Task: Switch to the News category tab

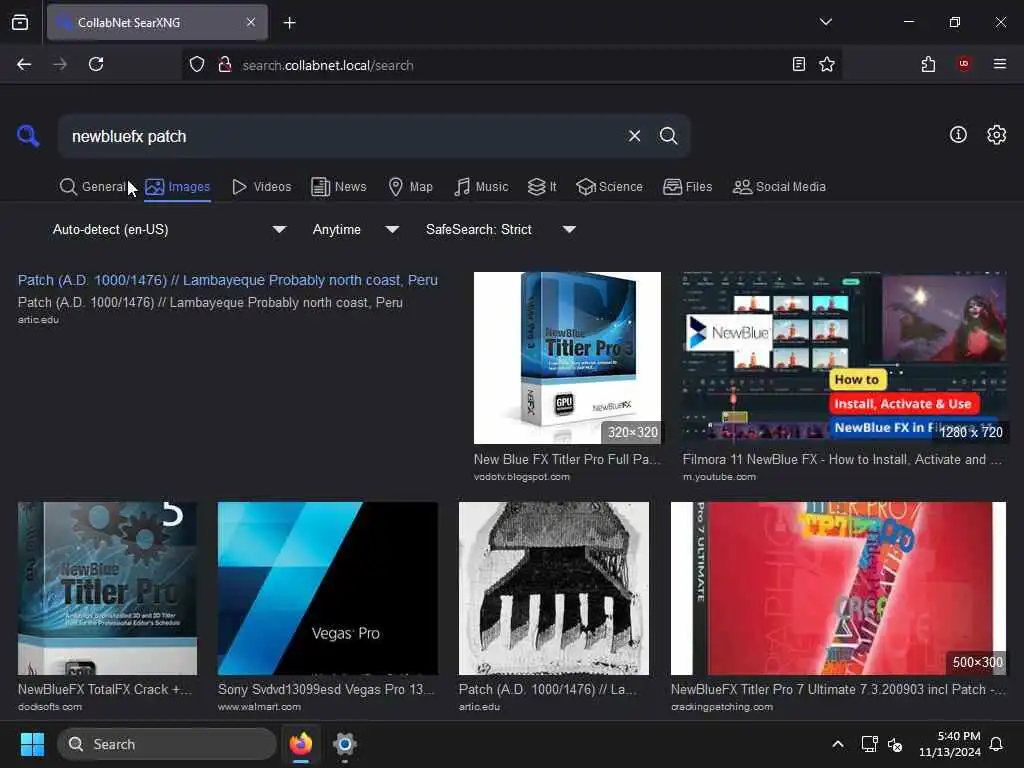Action: tap(338, 187)
